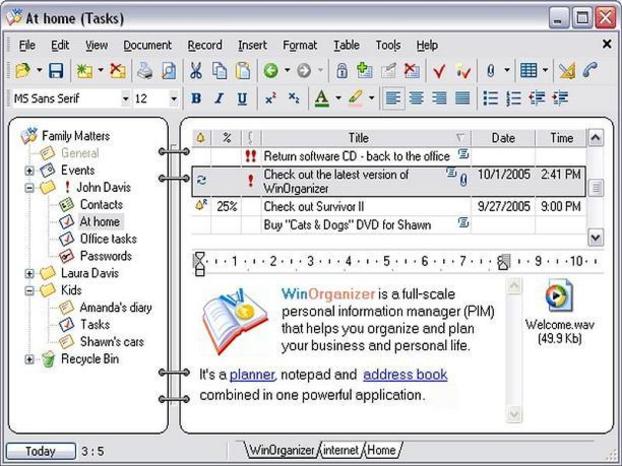Viewport: 622px width, 466px height.
Task: Expand the Recycle Bin tree node
Action: pos(29,359)
